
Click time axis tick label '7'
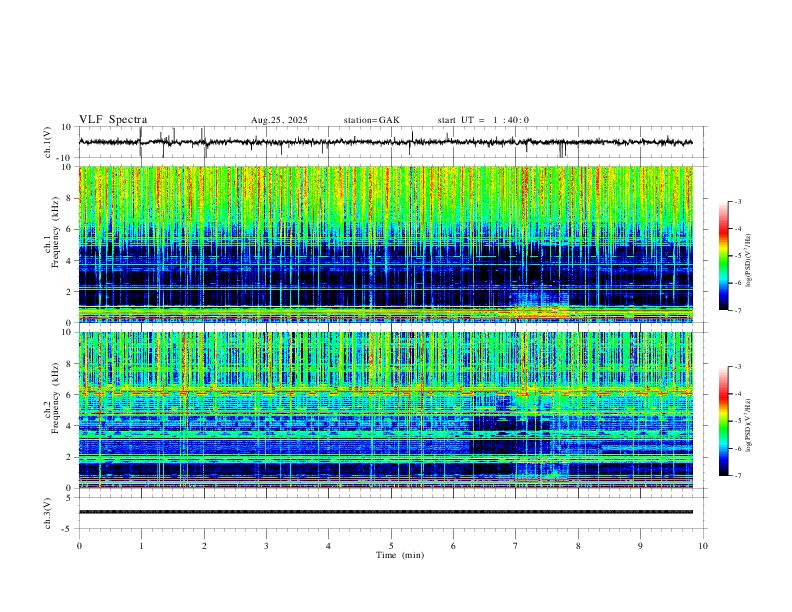(516, 546)
